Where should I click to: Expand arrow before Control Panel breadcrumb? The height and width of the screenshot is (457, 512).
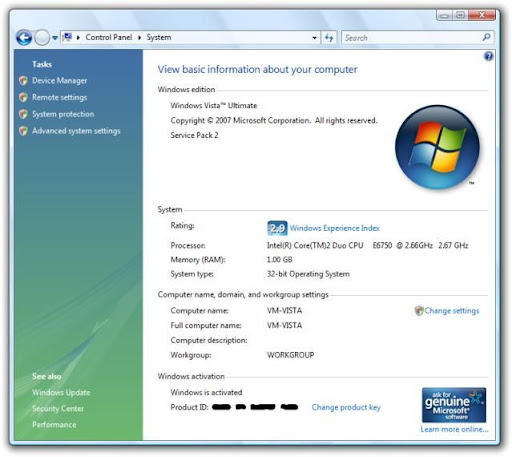(78, 38)
